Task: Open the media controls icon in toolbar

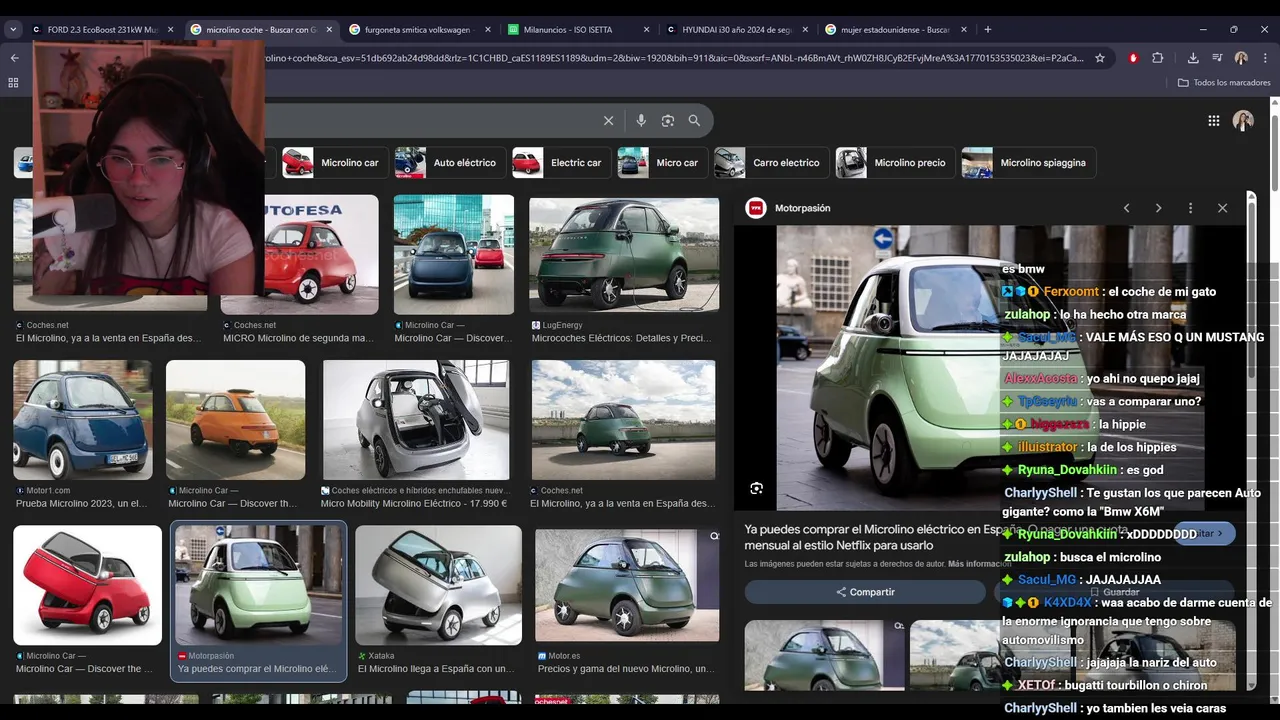Action: [1217, 58]
